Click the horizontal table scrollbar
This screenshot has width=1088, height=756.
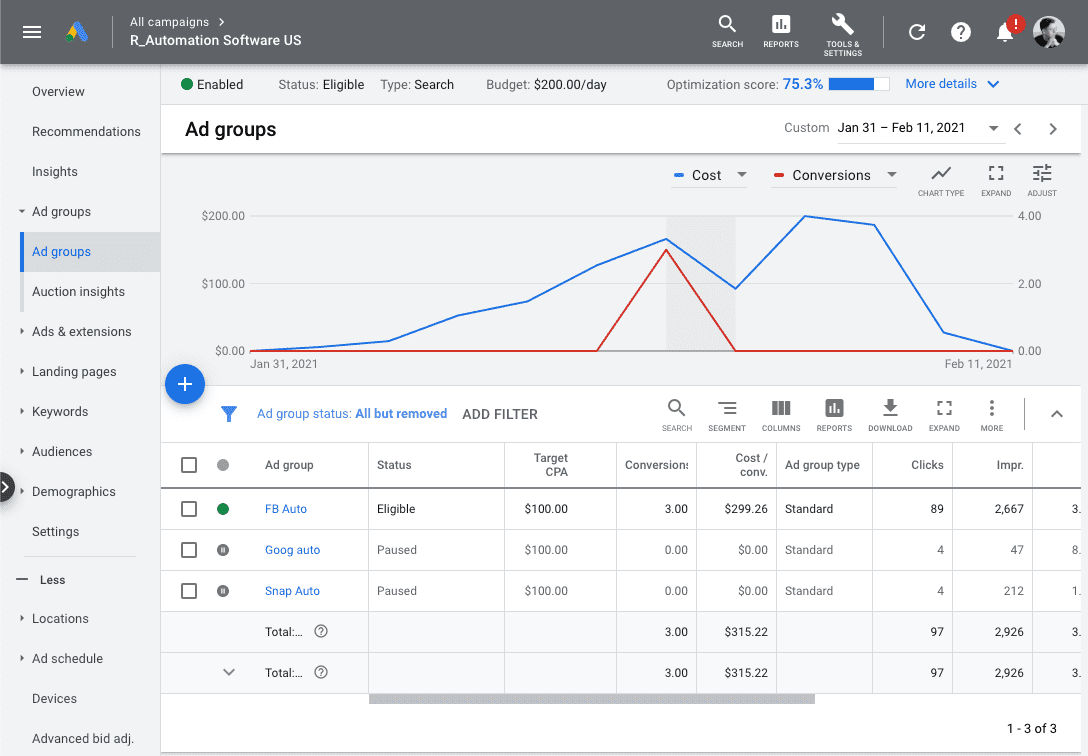(591, 699)
